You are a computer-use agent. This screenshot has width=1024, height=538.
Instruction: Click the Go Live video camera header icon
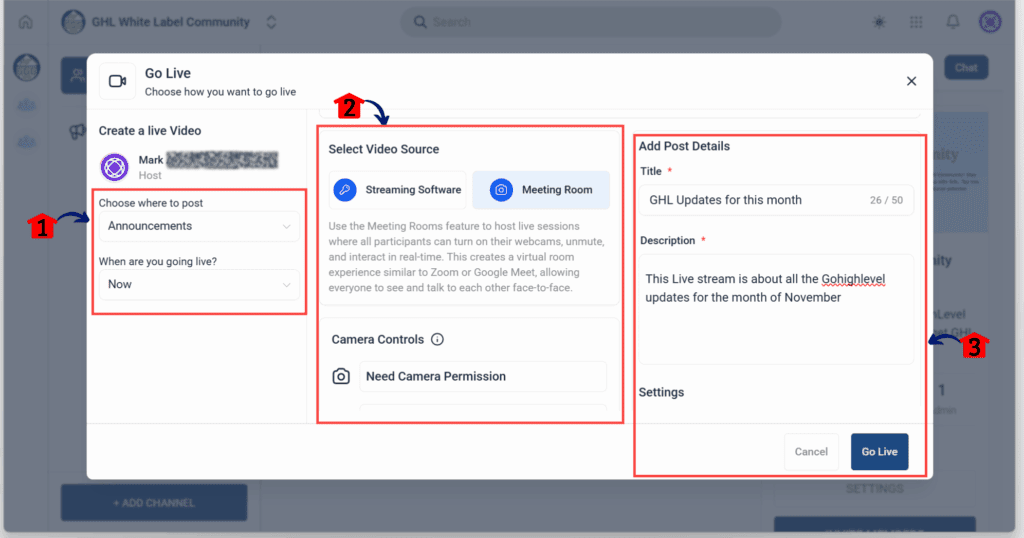pos(117,81)
